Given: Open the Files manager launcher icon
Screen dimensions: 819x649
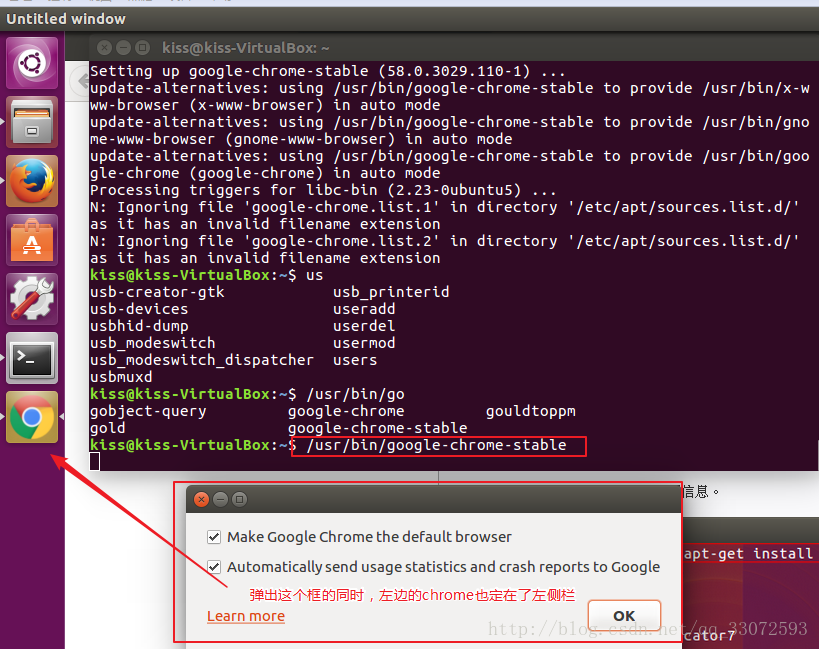Looking at the screenshot, I should (32, 122).
